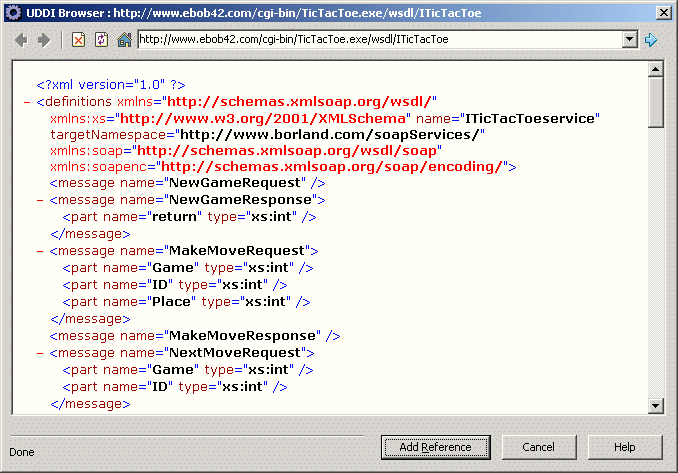Stop loading with the red X icon
This screenshot has width=678, height=473.
[78, 40]
